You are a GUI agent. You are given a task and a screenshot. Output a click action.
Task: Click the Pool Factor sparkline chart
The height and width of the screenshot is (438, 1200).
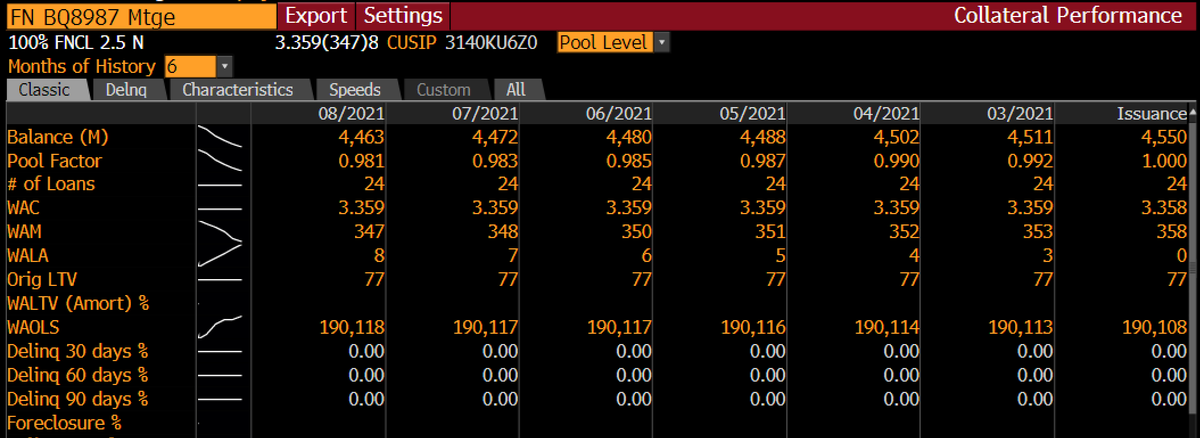click(x=220, y=161)
